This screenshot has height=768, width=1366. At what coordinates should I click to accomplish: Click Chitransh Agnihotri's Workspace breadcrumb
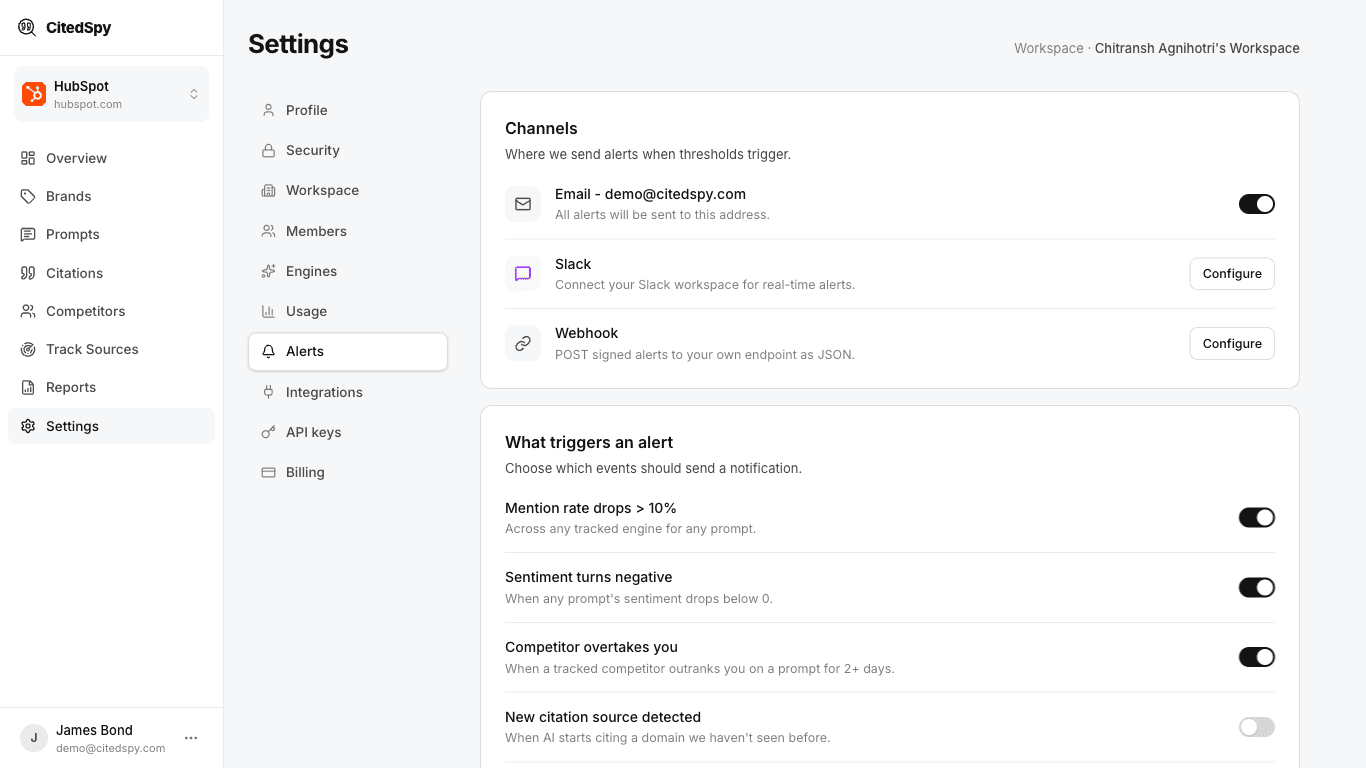pyautogui.click(x=1197, y=48)
